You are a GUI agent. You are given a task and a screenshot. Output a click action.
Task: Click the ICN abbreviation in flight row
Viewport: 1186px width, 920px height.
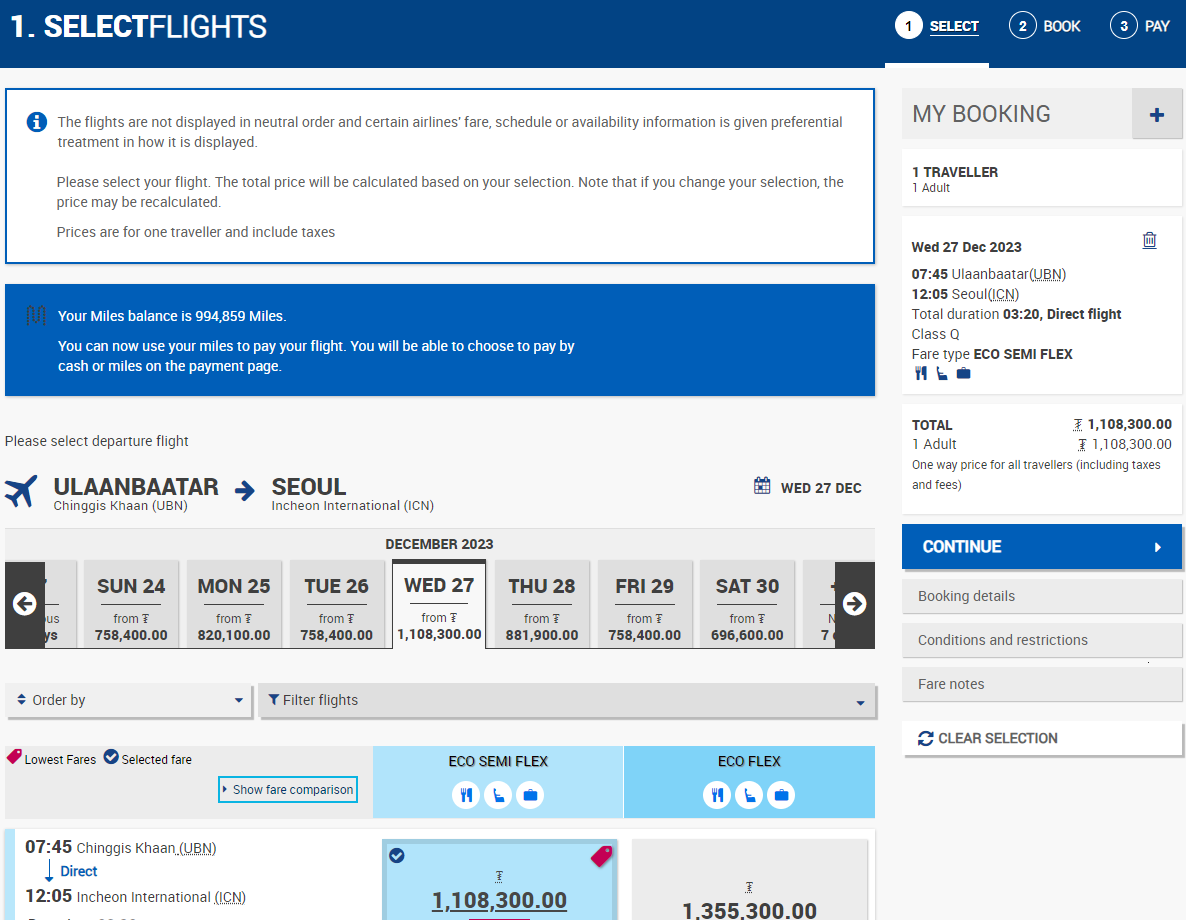tap(230, 897)
